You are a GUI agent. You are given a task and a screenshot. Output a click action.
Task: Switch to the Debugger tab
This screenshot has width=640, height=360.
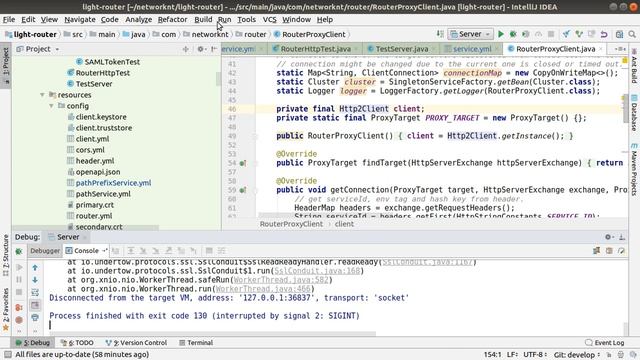(x=45, y=251)
